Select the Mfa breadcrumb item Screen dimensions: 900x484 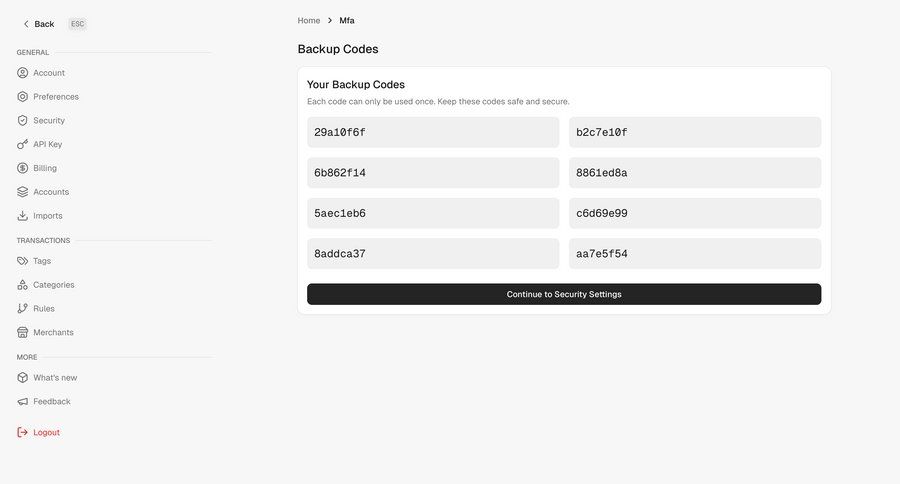point(347,21)
